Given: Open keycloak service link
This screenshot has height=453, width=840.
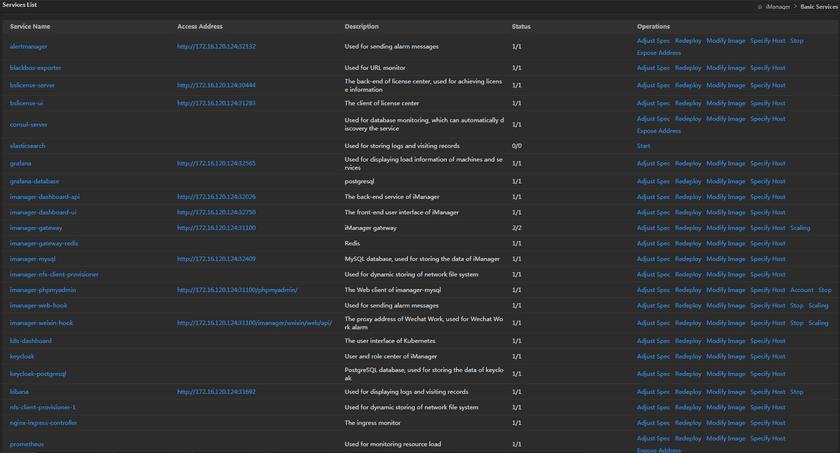Looking at the screenshot, I should (x=22, y=357).
